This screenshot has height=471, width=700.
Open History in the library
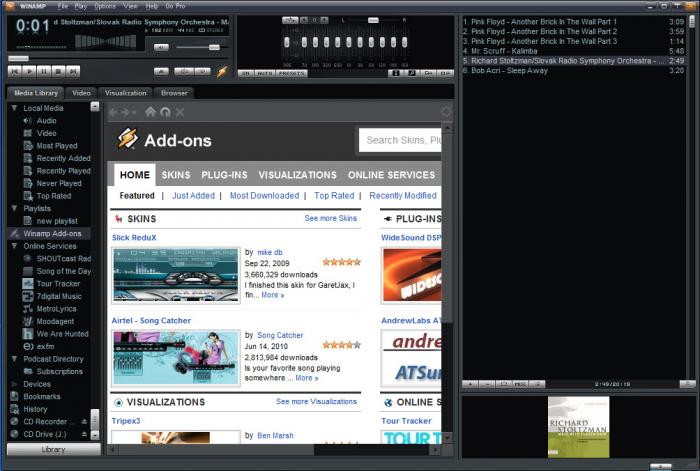(x=35, y=409)
